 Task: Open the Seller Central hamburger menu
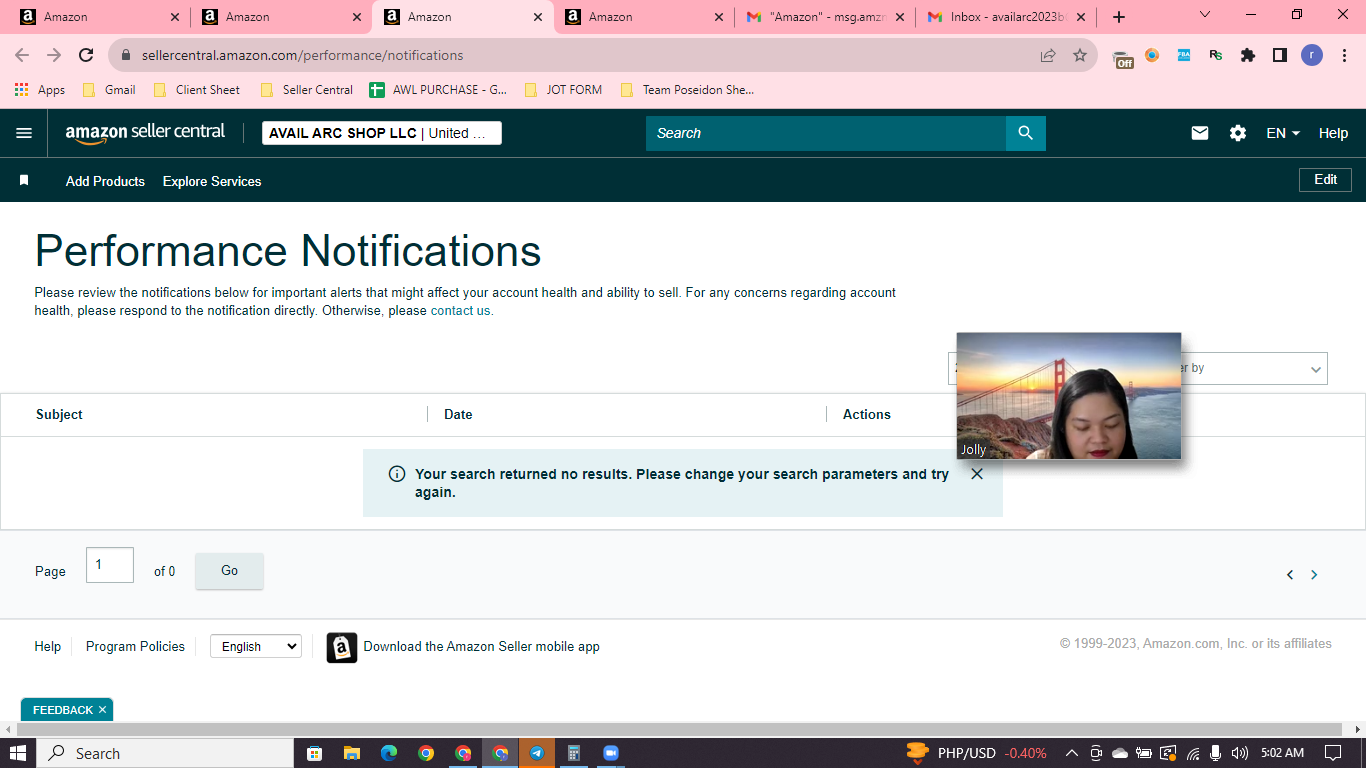tap(24, 133)
